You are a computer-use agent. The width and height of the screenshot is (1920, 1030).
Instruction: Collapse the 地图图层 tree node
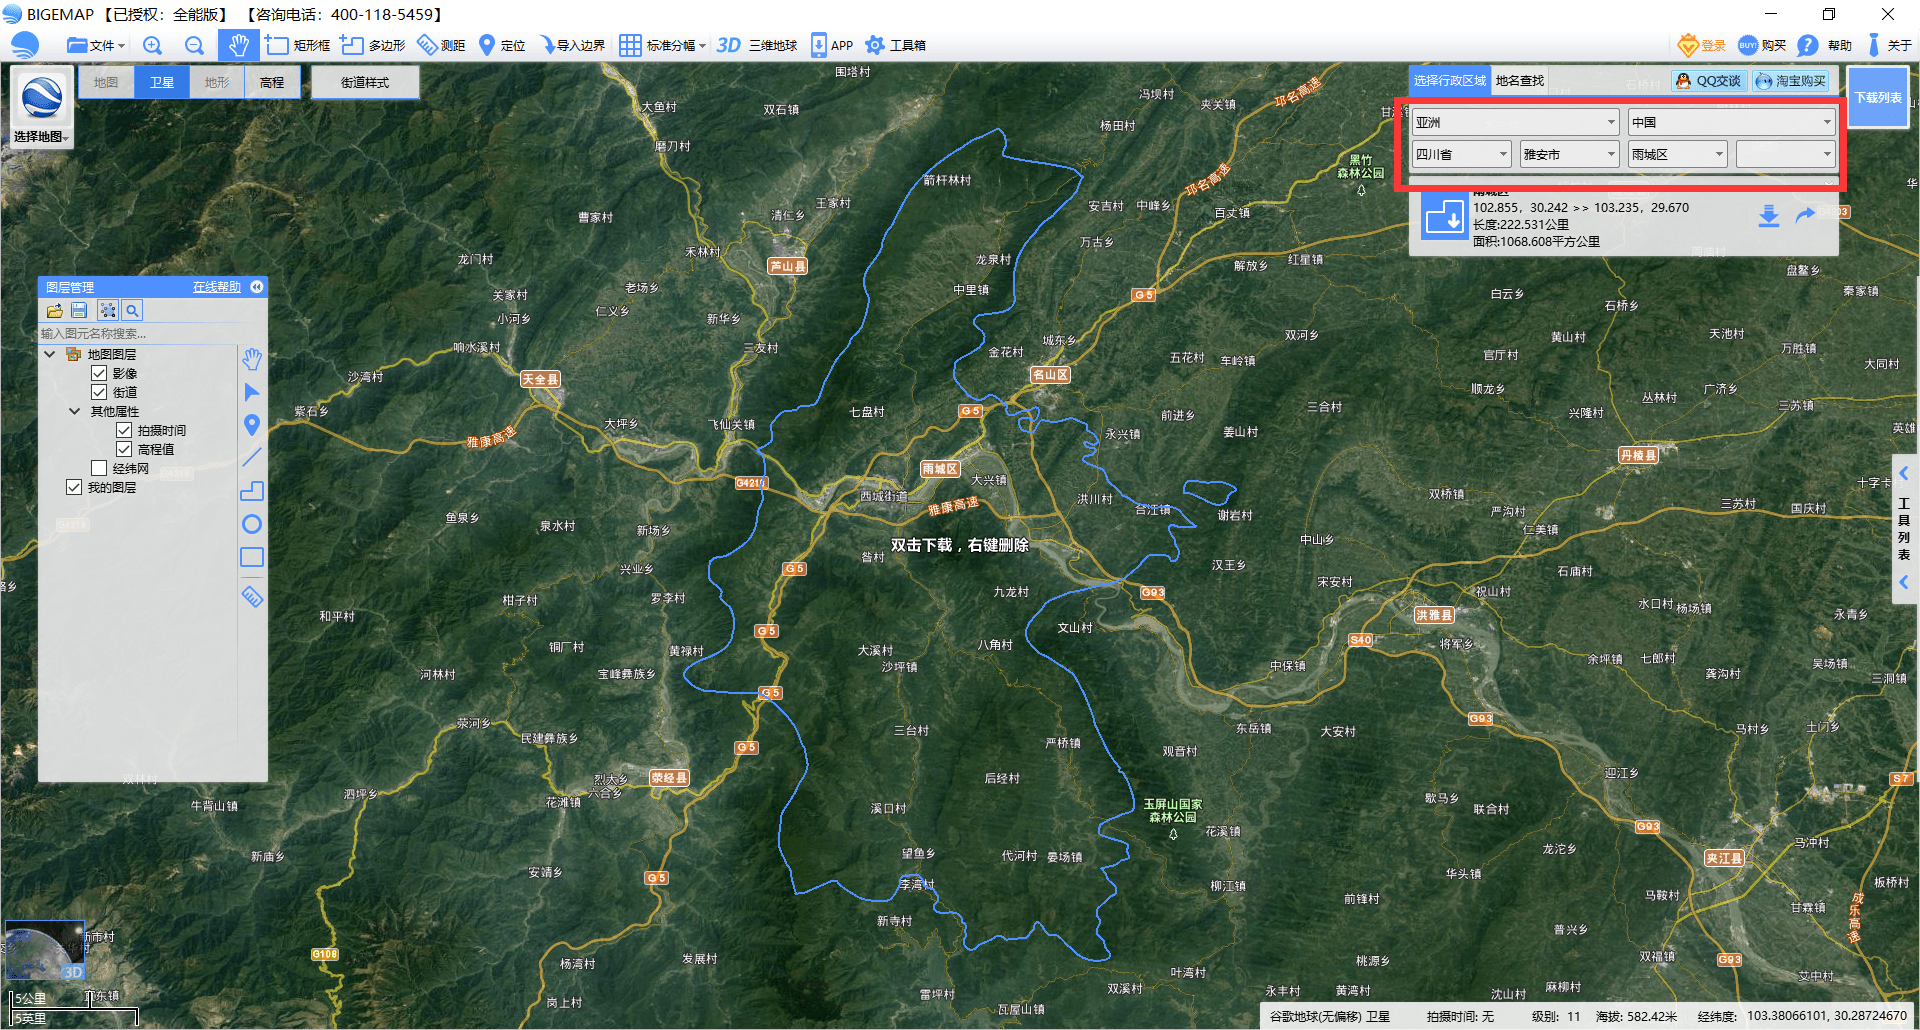point(50,354)
